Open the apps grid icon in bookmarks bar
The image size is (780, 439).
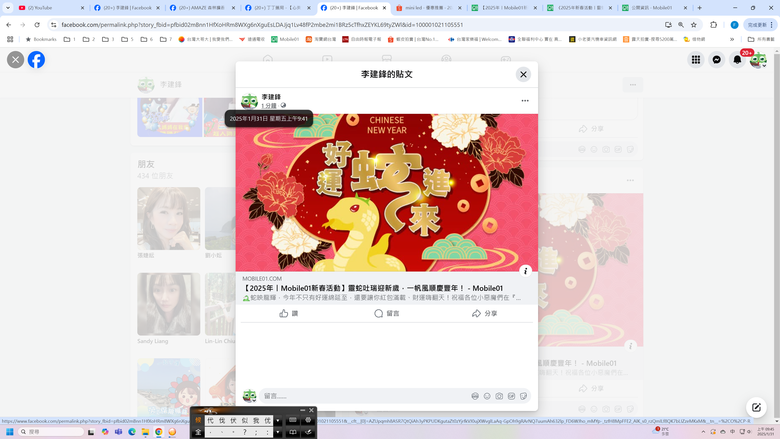coord(10,39)
